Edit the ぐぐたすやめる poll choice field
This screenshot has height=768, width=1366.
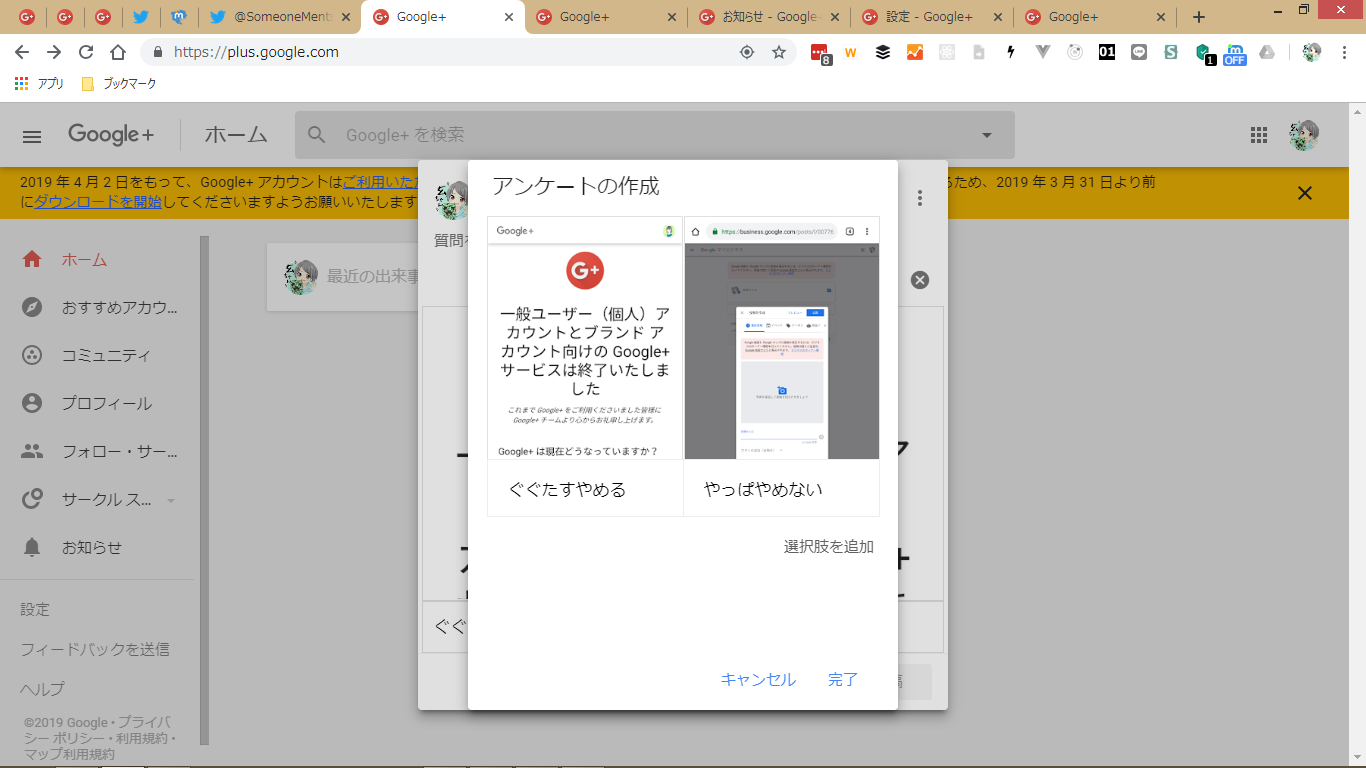[x=584, y=489]
